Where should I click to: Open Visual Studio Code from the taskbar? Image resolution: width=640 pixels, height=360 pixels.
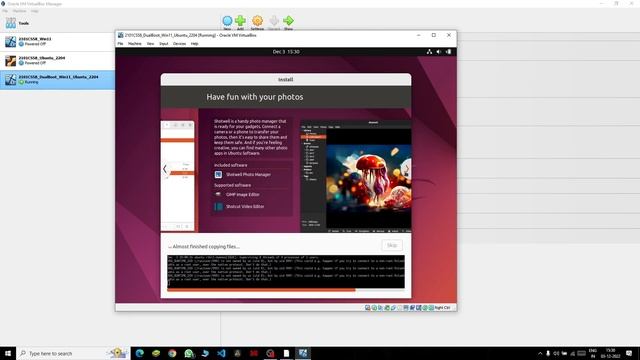(x=221, y=353)
